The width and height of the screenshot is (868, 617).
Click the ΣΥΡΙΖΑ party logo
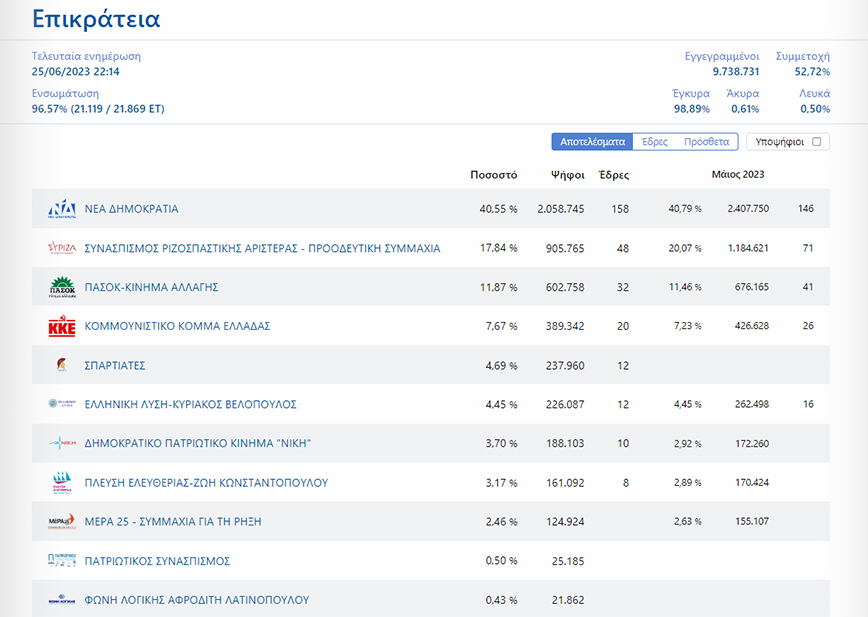coord(62,248)
